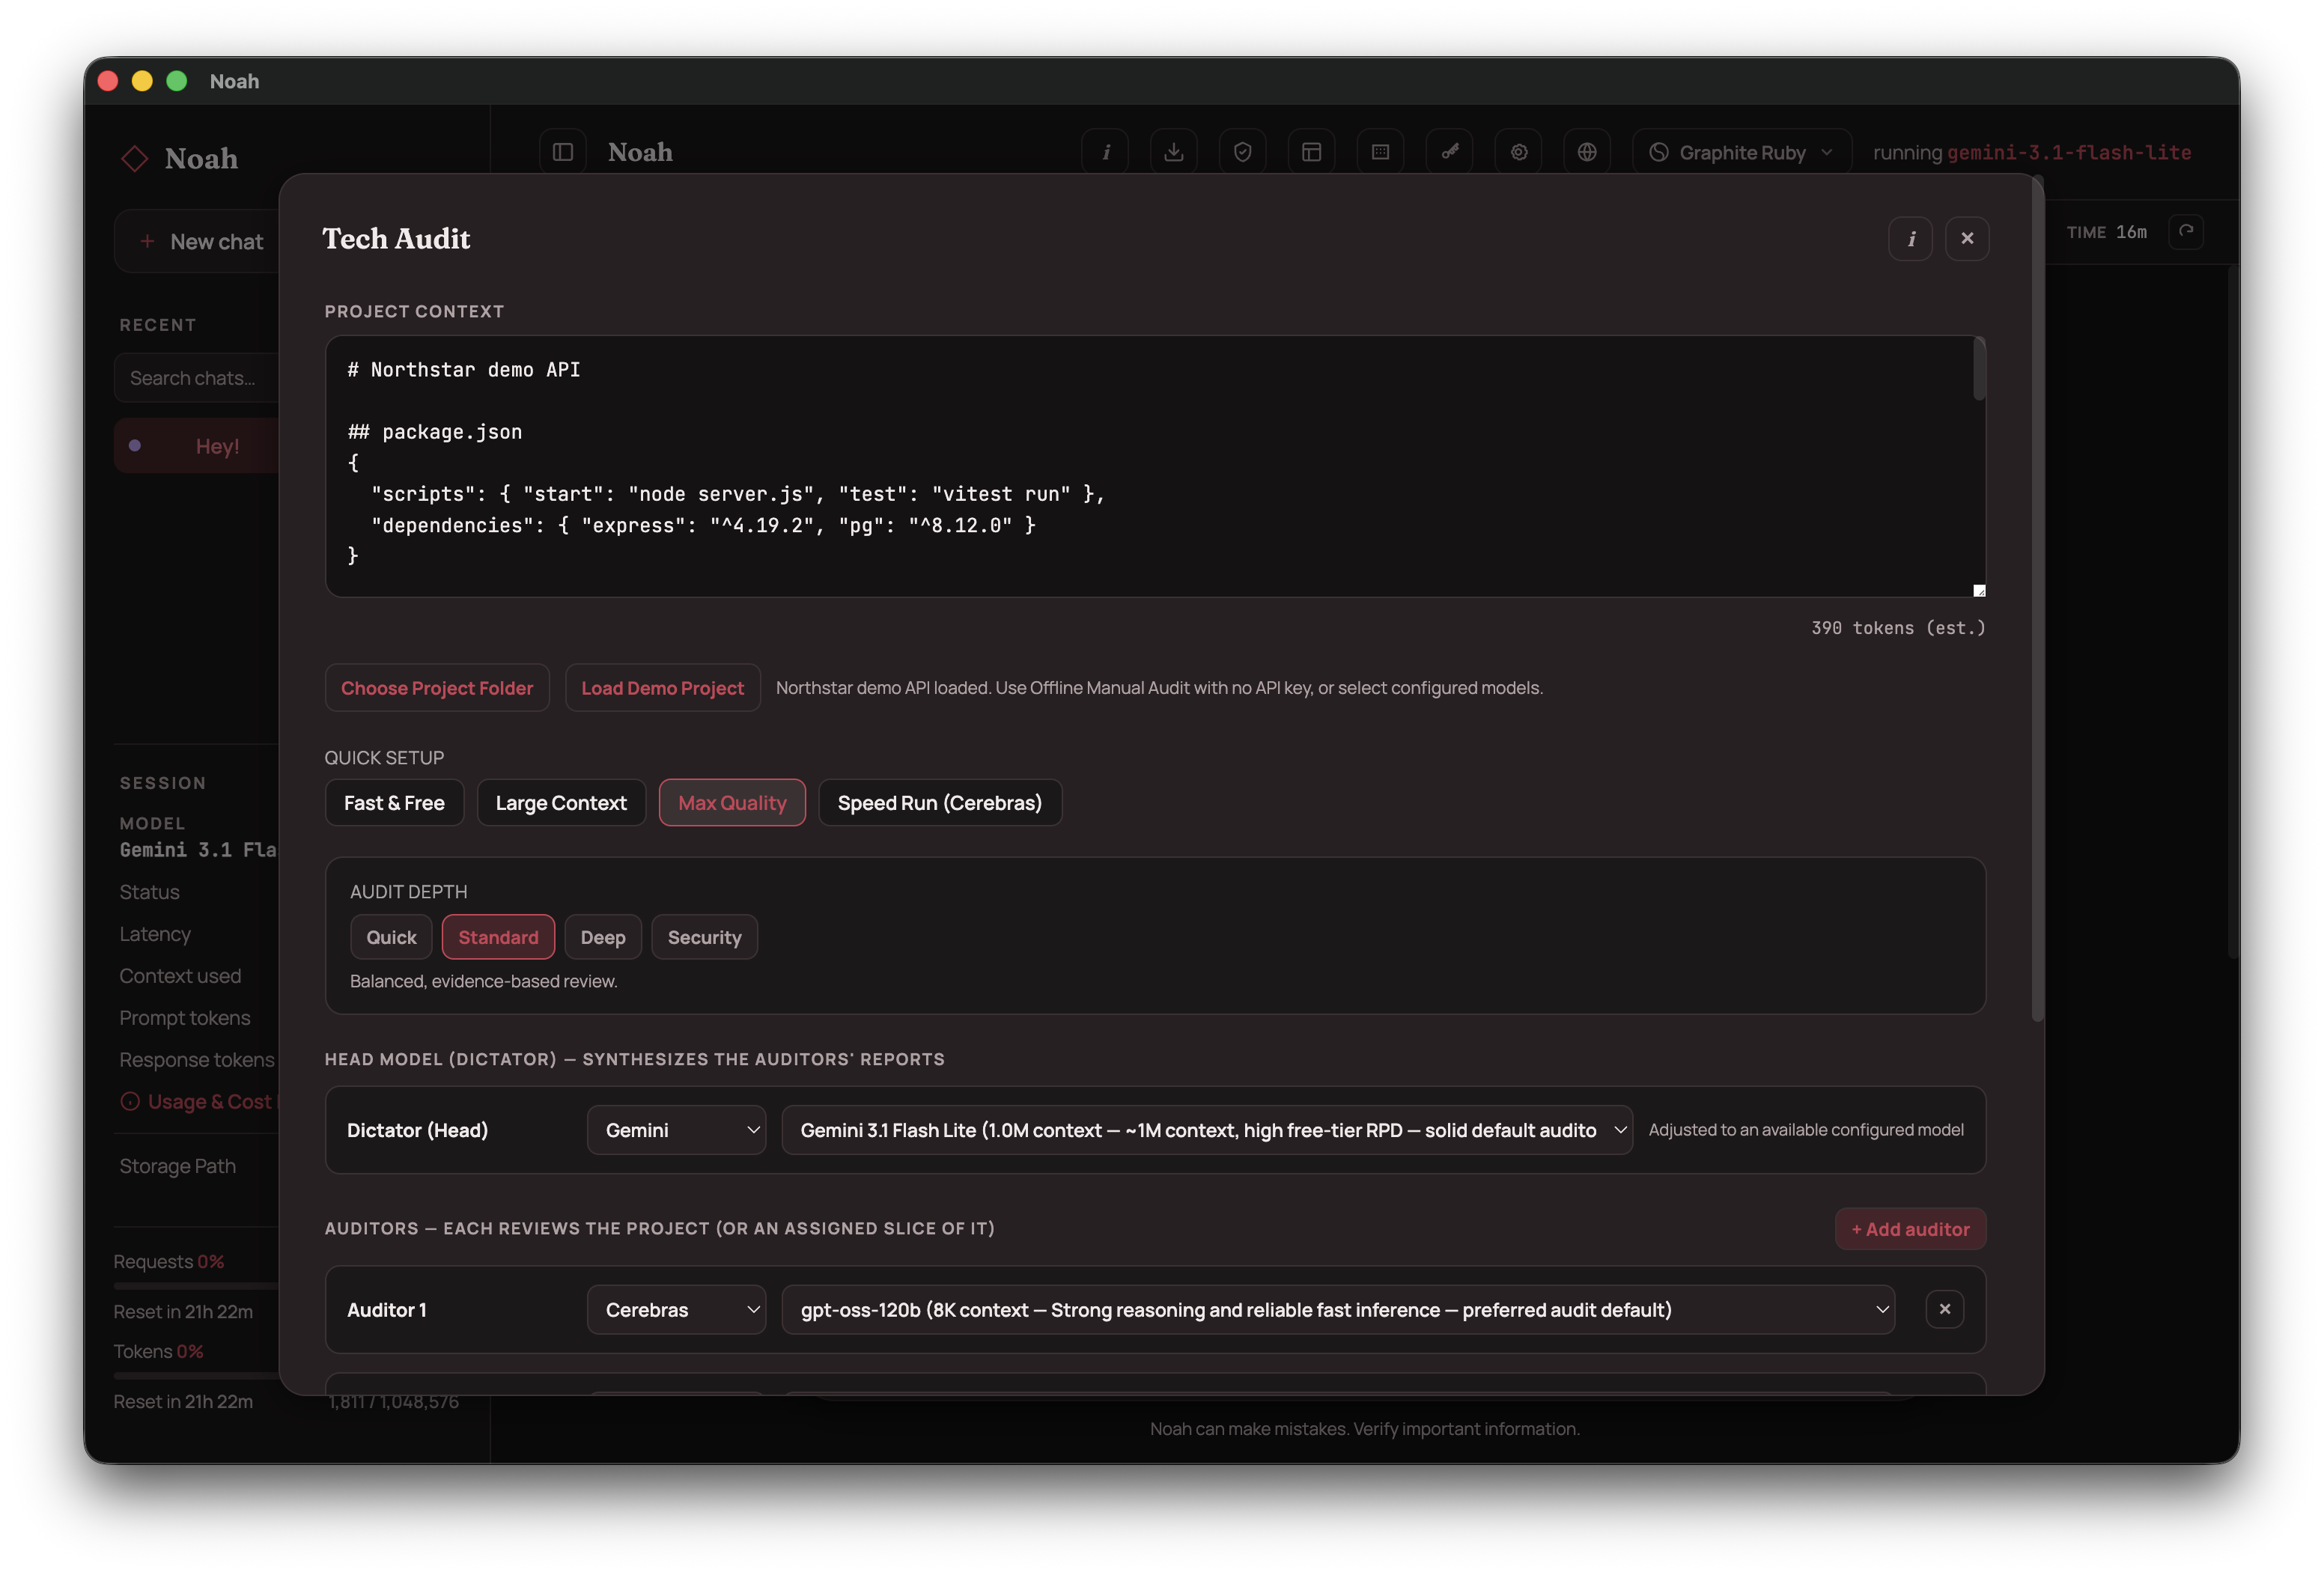Open the Dictator provider Gemini dropdown

[676, 1130]
